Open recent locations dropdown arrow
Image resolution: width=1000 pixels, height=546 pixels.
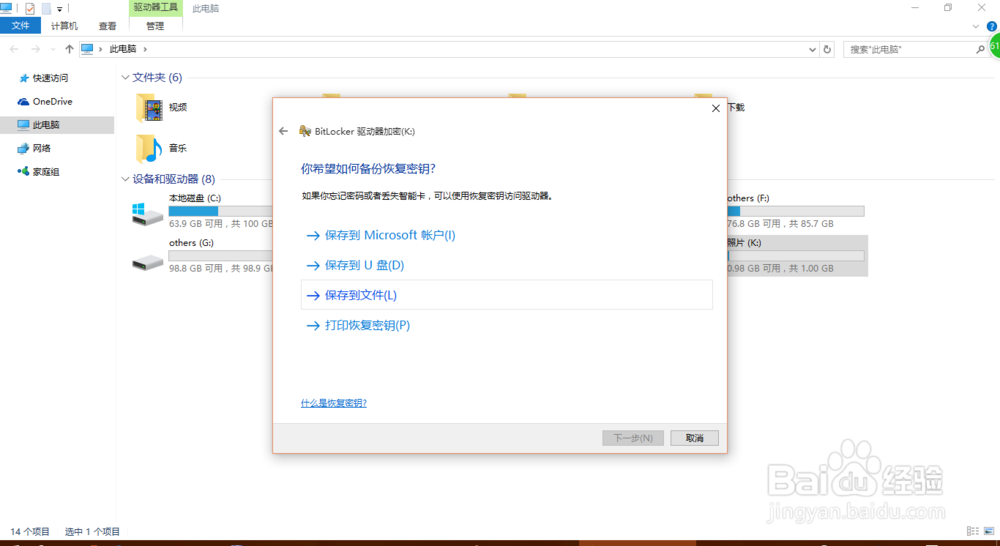52,49
